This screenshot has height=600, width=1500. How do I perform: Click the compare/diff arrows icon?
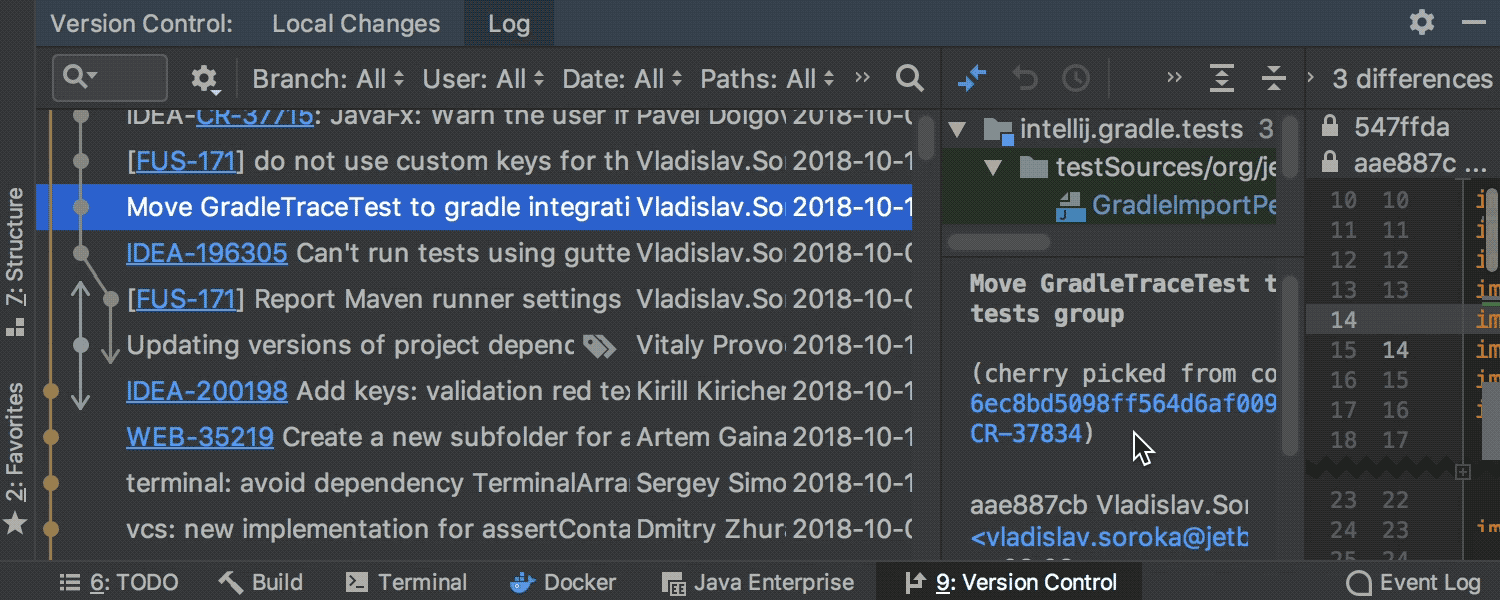(x=972, y=78)
